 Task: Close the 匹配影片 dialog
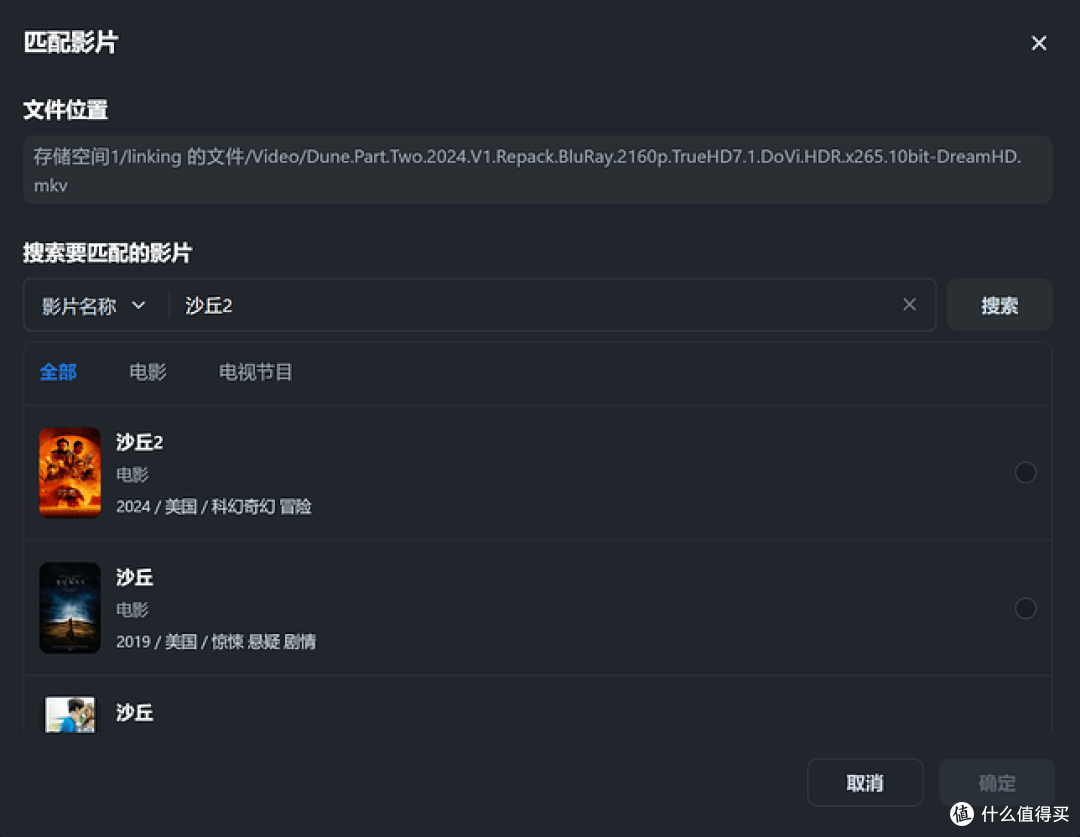(1039, 43)
